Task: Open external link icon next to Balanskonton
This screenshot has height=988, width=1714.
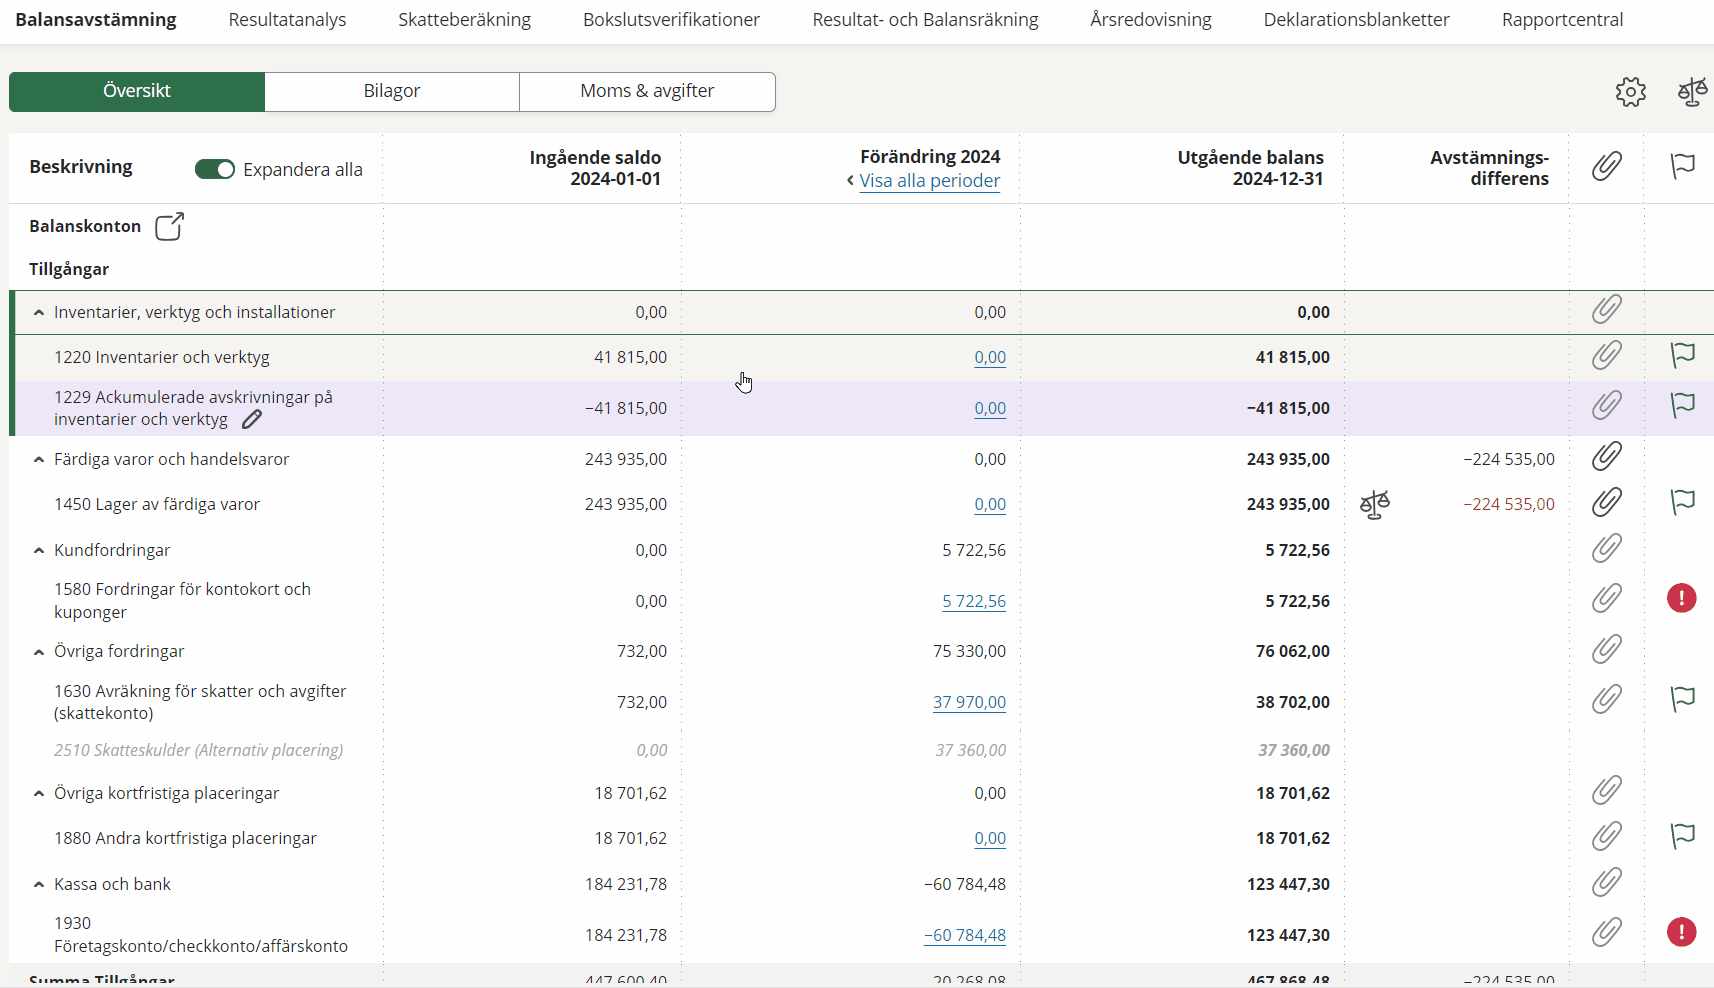Action: click(x=169, y=226)
